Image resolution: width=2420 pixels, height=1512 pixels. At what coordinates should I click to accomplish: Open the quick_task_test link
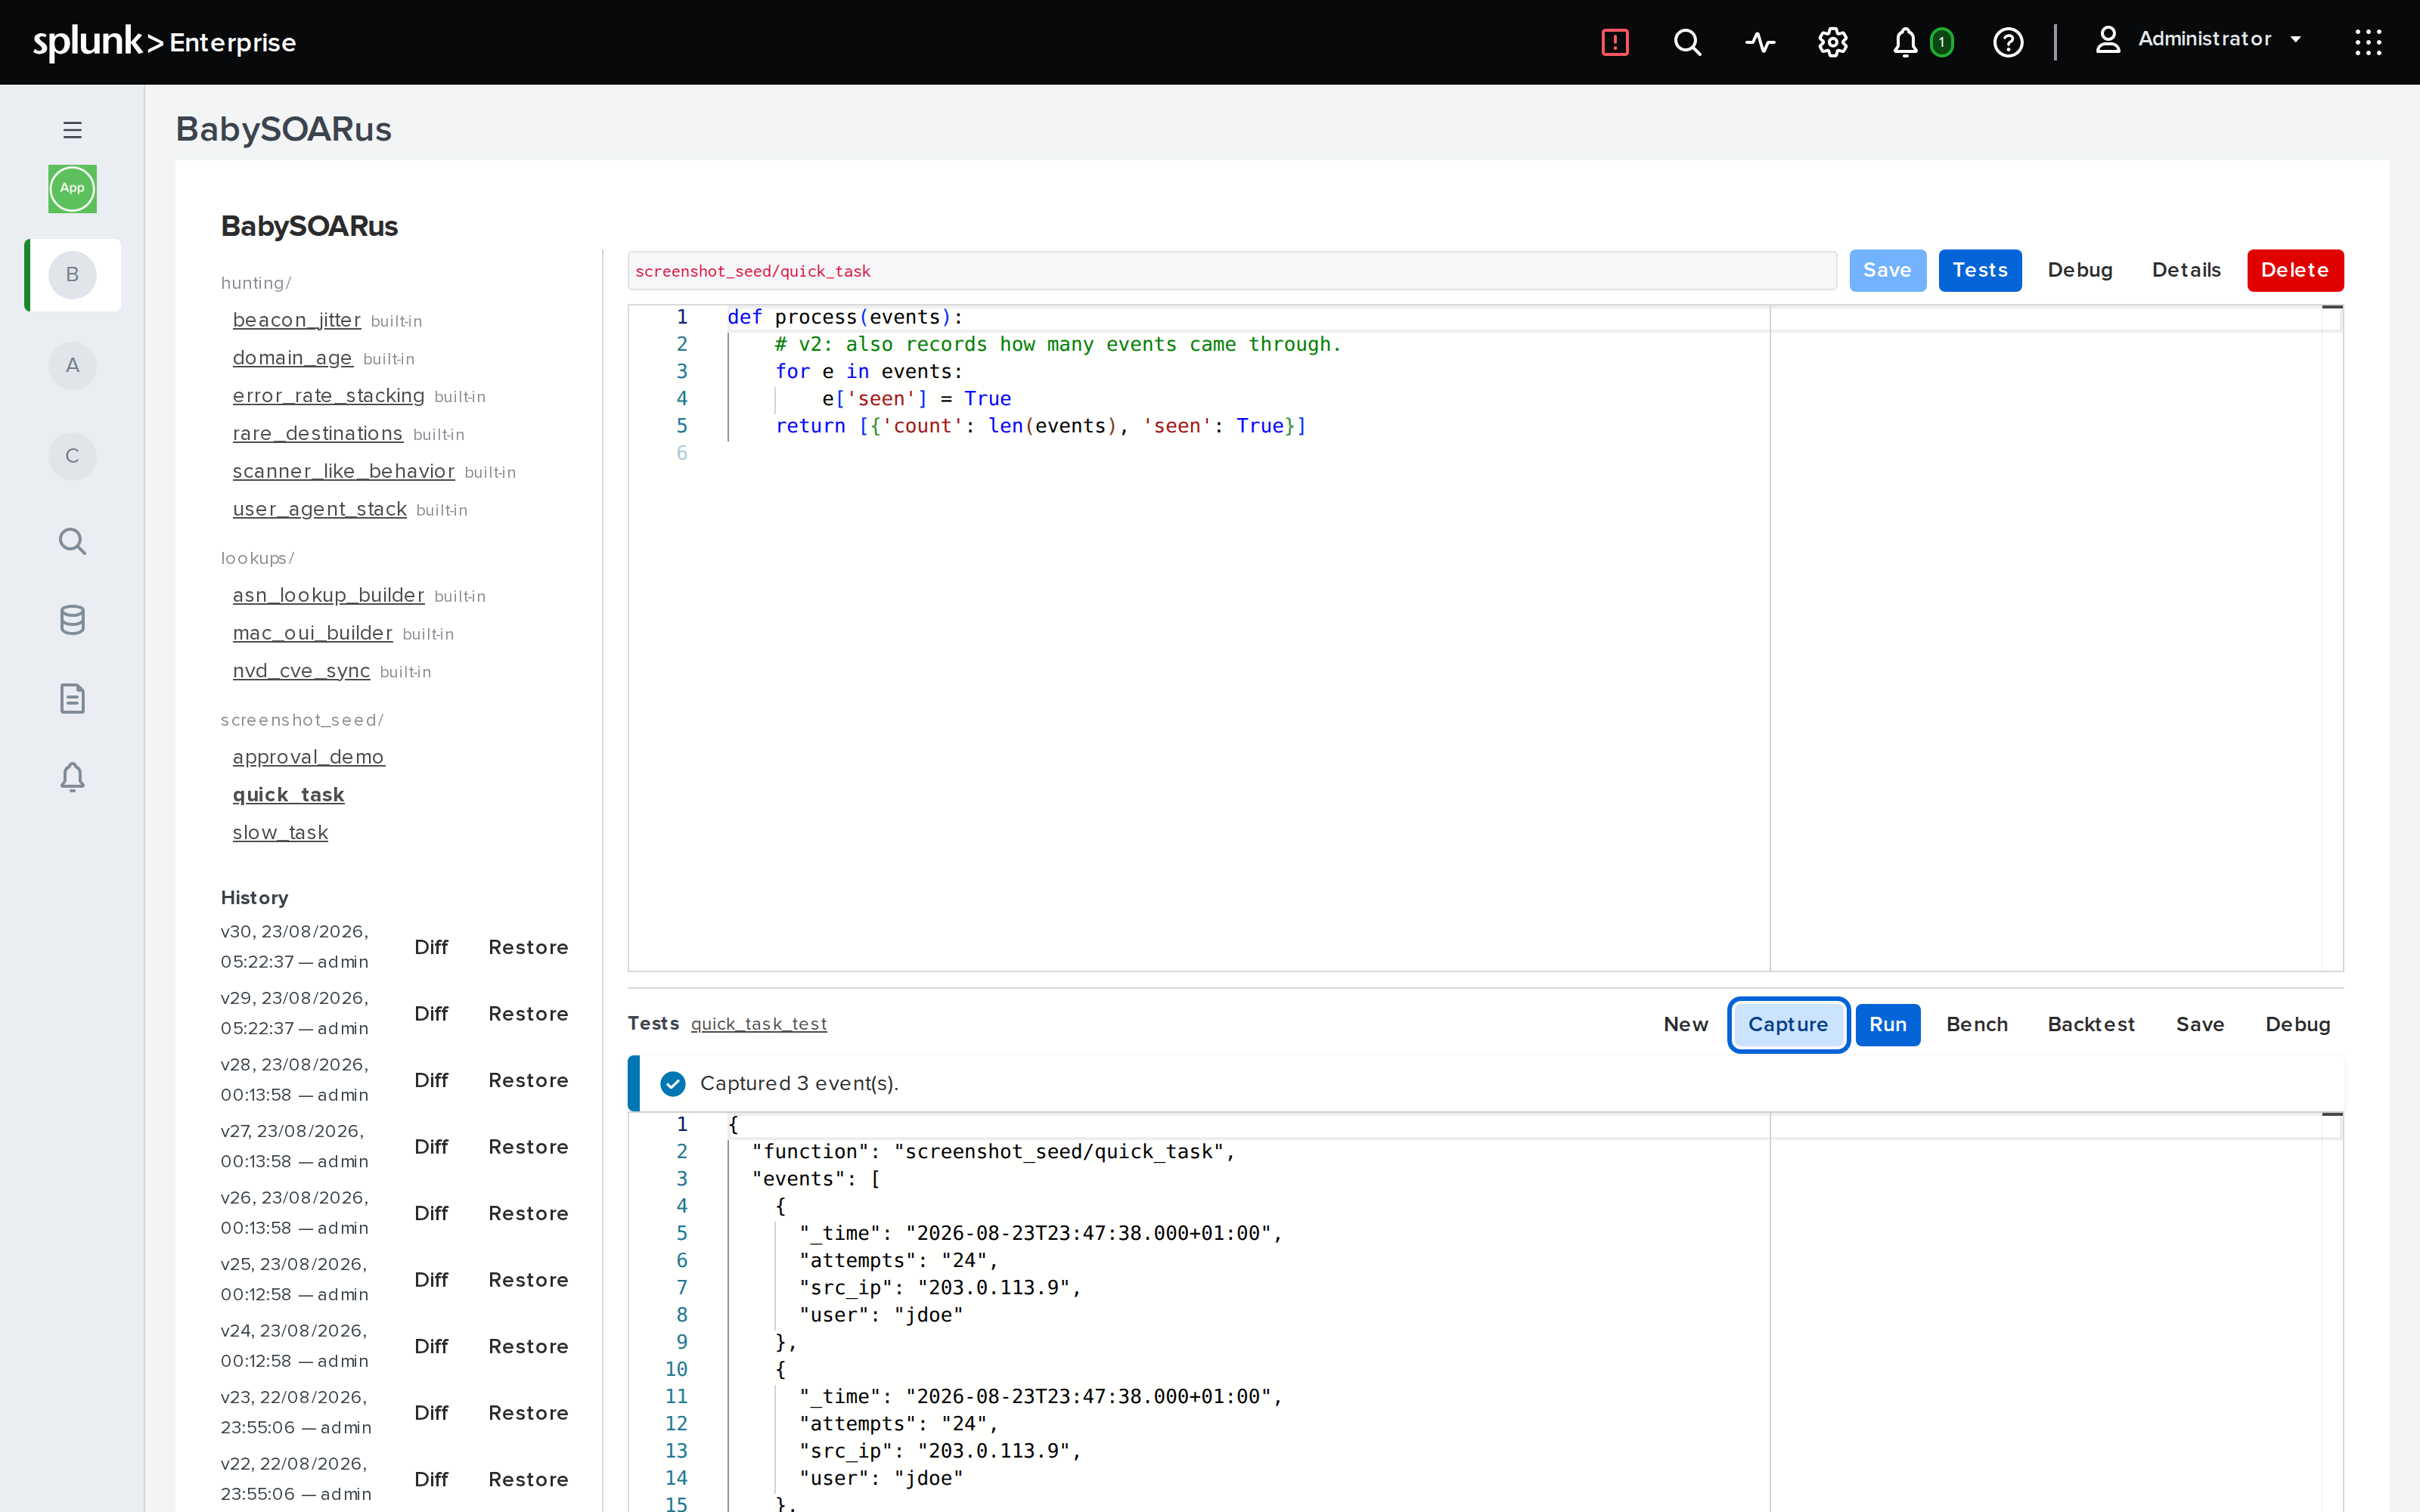[759, 1024]
